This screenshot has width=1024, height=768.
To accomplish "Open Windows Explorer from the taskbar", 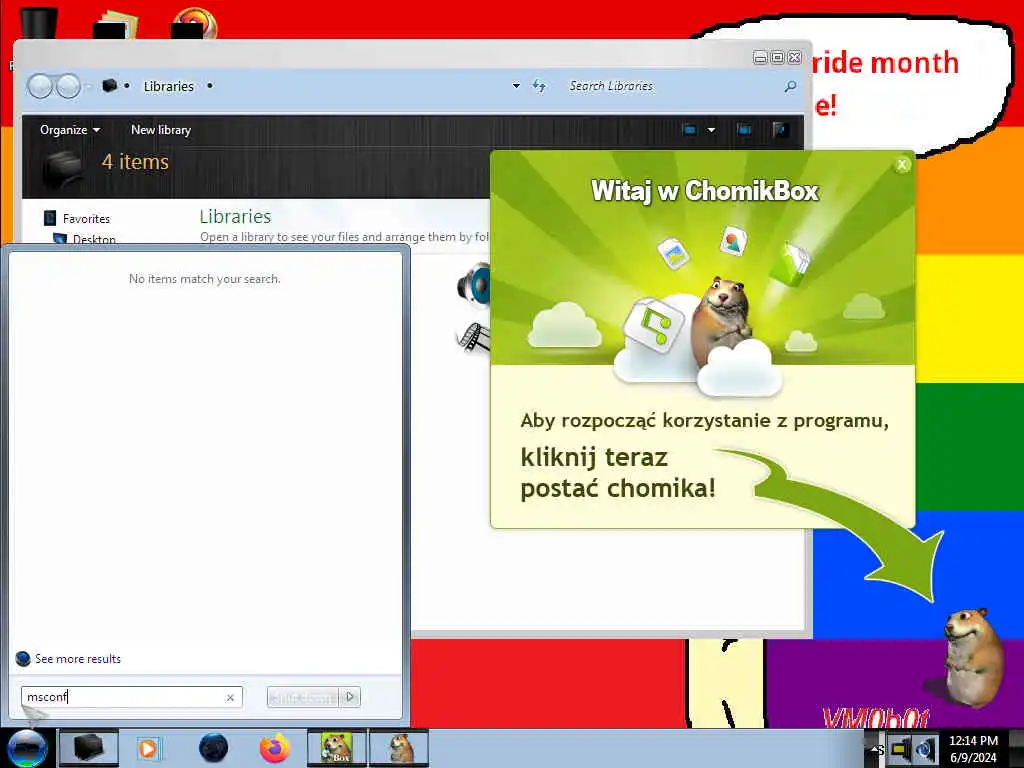I will (89, 748).
